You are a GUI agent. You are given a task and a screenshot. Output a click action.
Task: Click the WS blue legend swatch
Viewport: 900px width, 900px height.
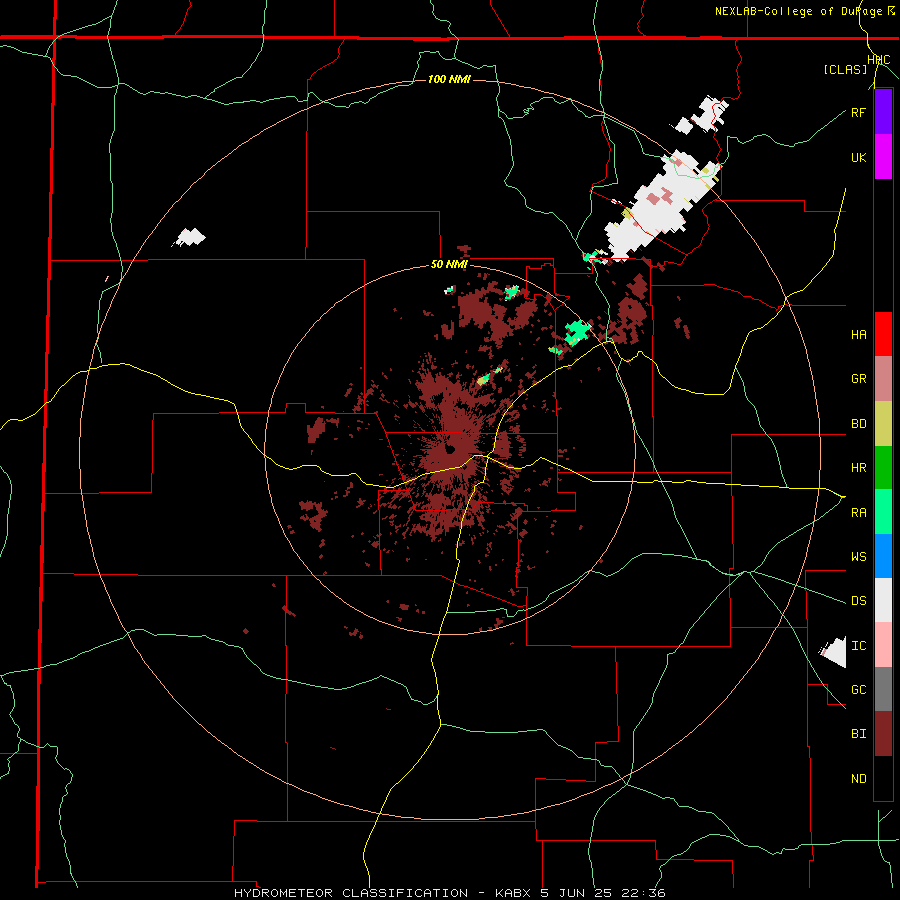tap(883, 556)
